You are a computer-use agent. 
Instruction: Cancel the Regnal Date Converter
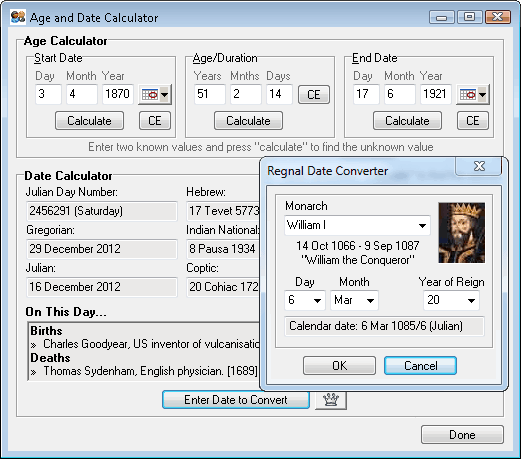pyautogui.click(x=420, y=366)
